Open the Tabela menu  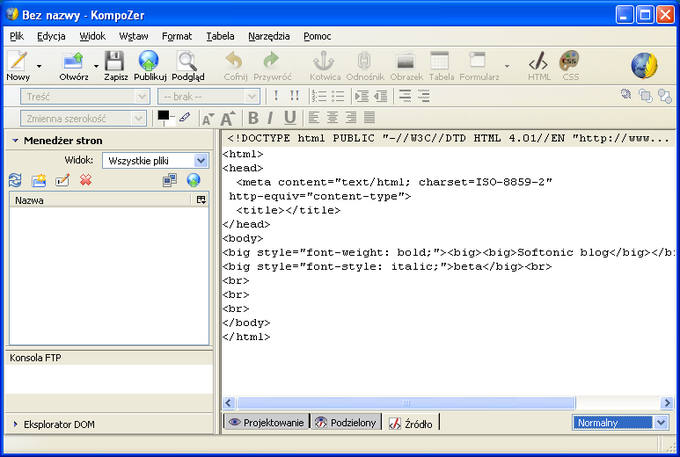pos(220,36)
